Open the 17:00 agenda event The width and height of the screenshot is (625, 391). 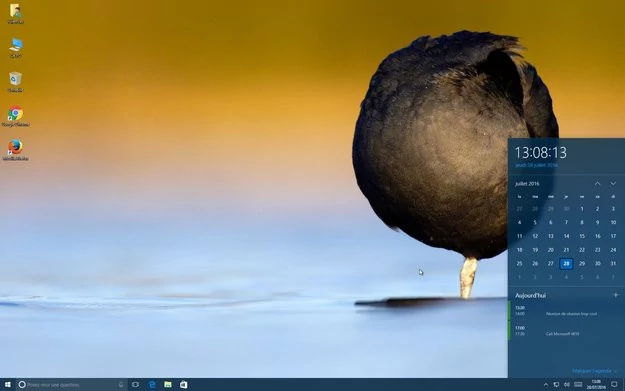(x=566, y=331)
